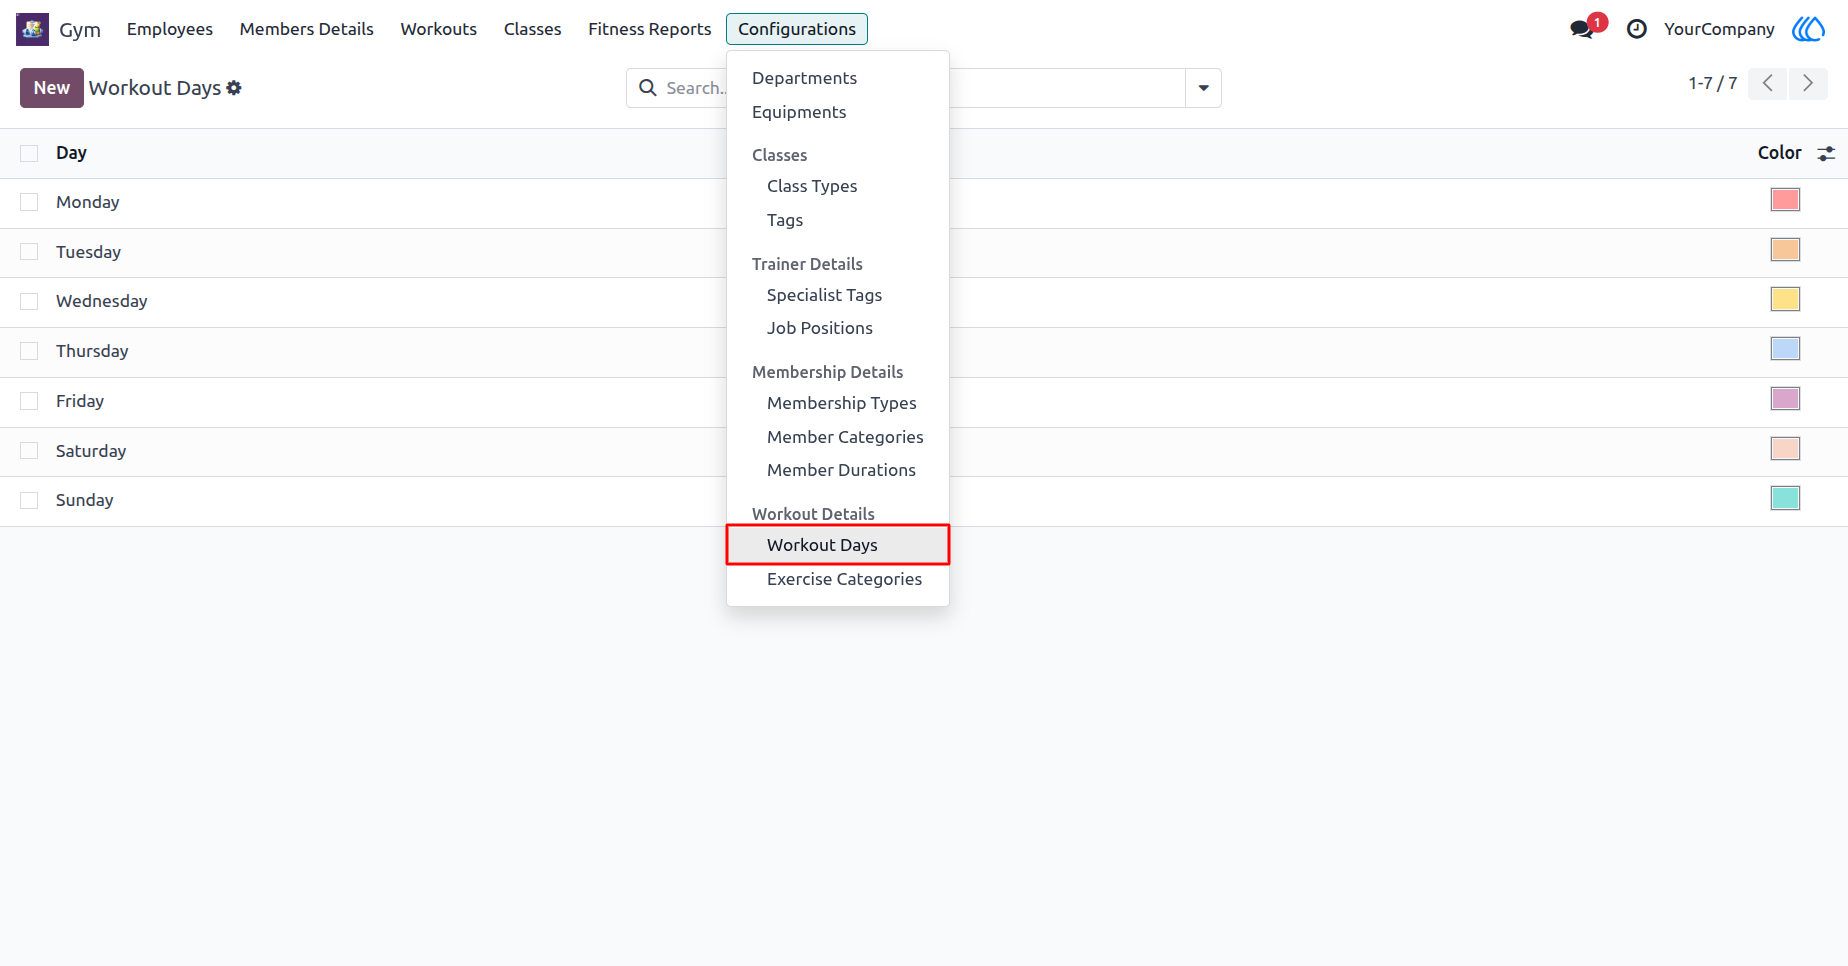1848x966 pixels.
Task: Click Wednesday's yellow color swatch
Action: click(x=1785, y=299)
